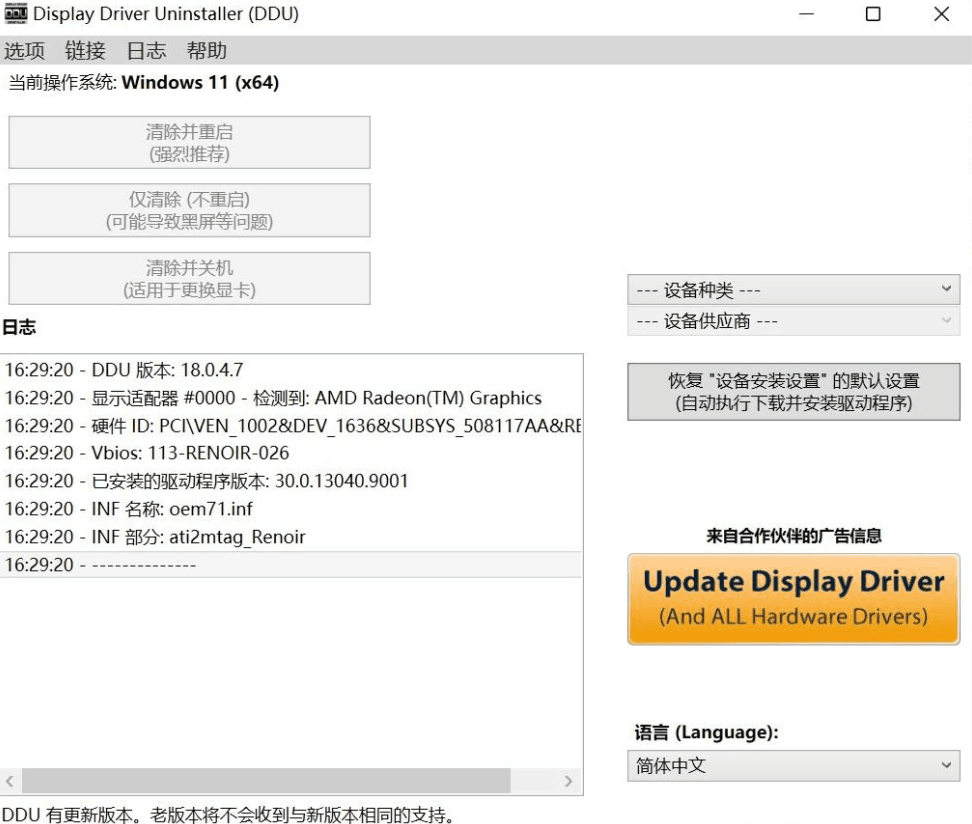This screenshot has width=972, height=824.
Task: Open the 日志 (Log) menu
Action: coord(146,51)
